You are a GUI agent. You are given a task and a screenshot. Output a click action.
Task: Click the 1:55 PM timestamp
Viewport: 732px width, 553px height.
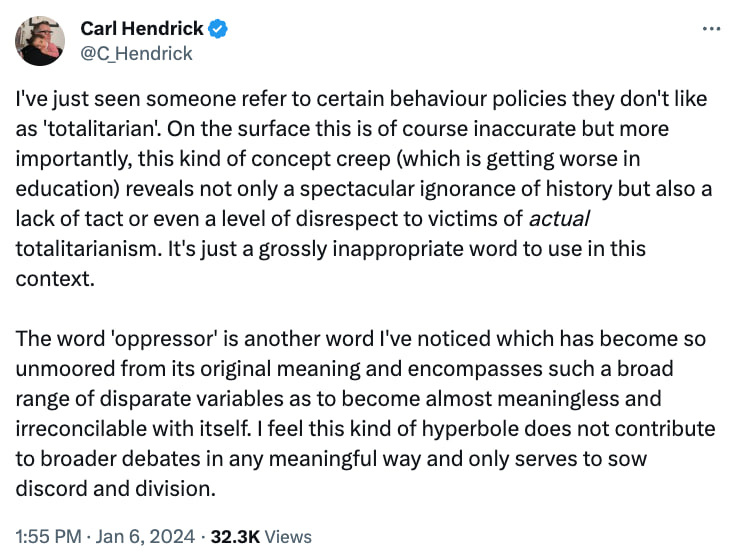point(49,537)
